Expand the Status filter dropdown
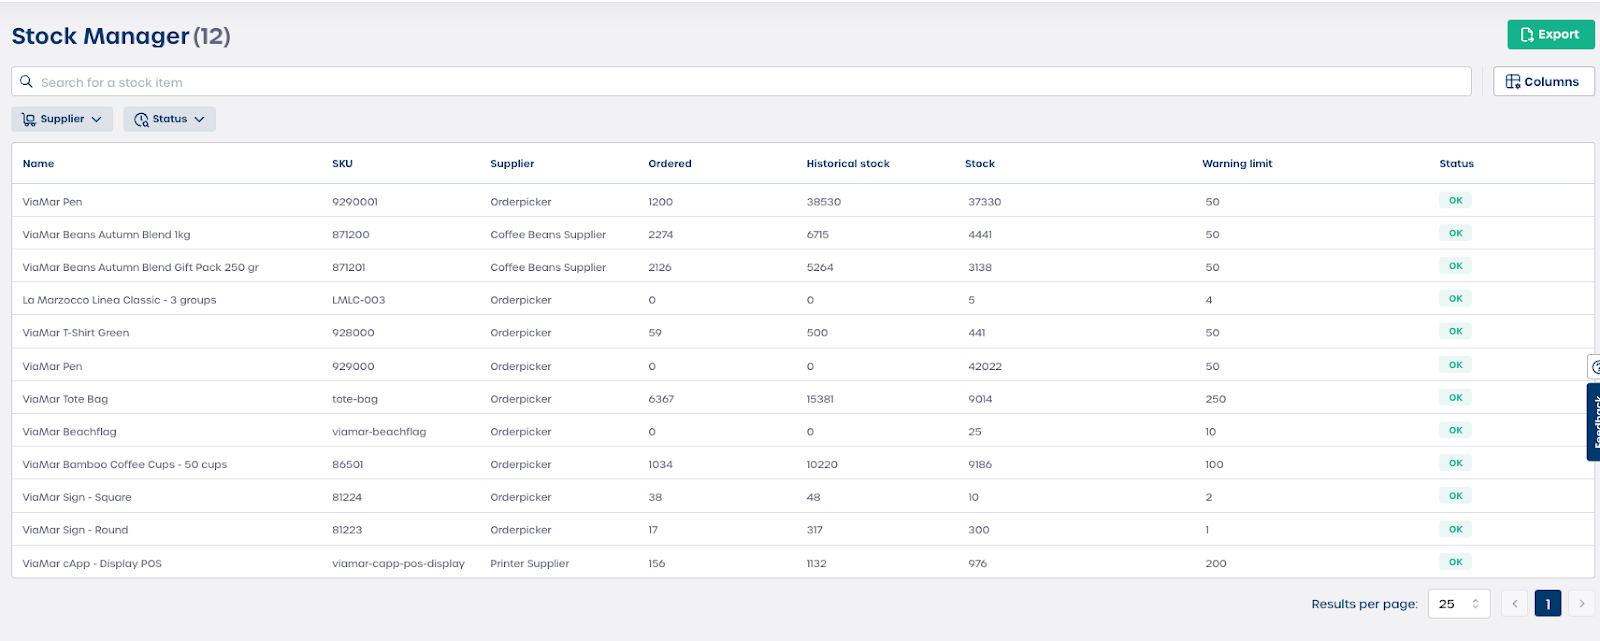 coord(169,119)
